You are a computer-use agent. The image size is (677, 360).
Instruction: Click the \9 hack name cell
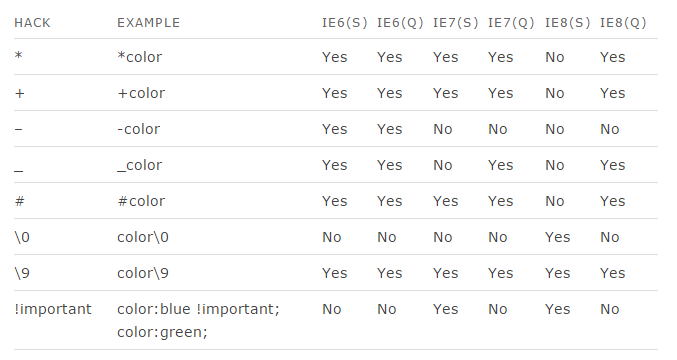point(22,273)
